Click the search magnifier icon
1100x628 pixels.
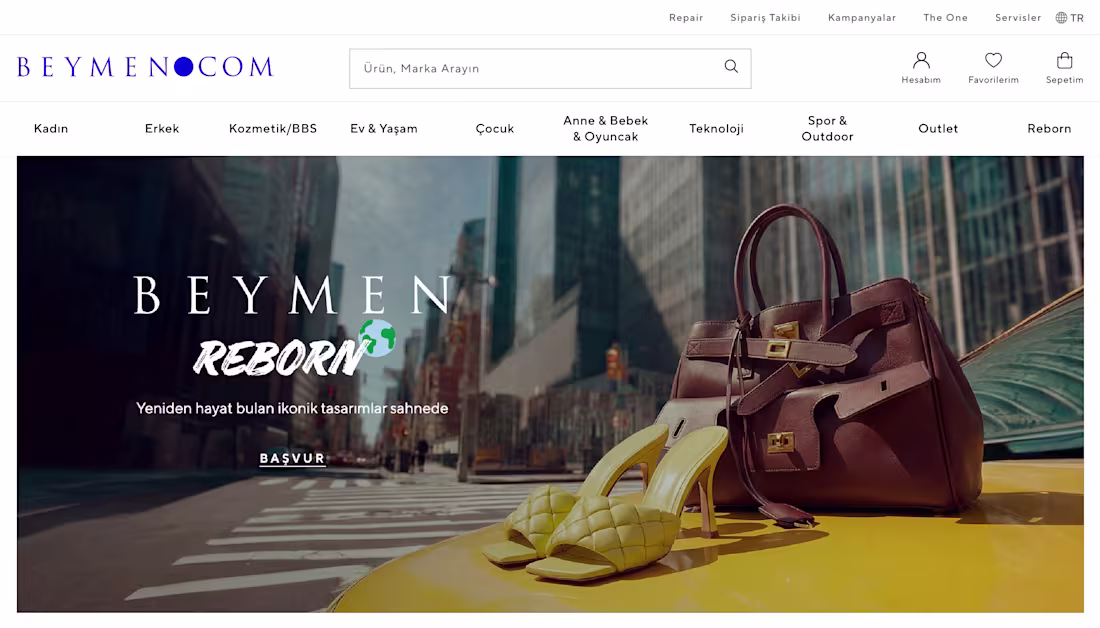click(731, 66)
